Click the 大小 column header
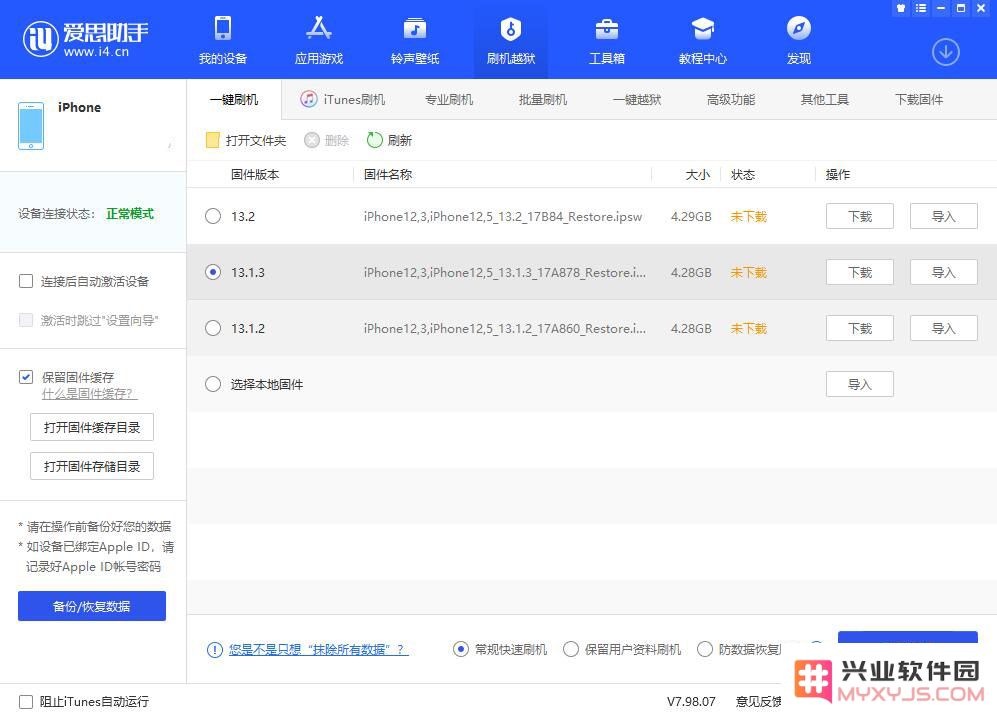The height and width of the screenshot is (718, 997). 698,174
